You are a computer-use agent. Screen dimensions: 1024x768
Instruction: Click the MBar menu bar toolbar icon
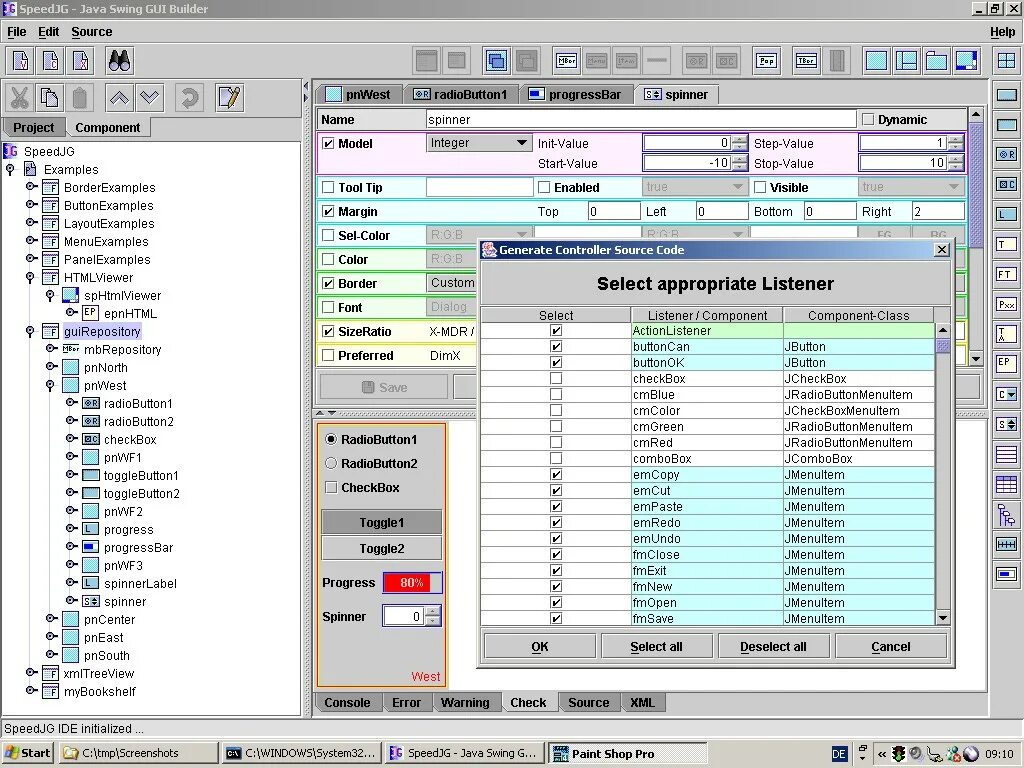click(566, 61)
